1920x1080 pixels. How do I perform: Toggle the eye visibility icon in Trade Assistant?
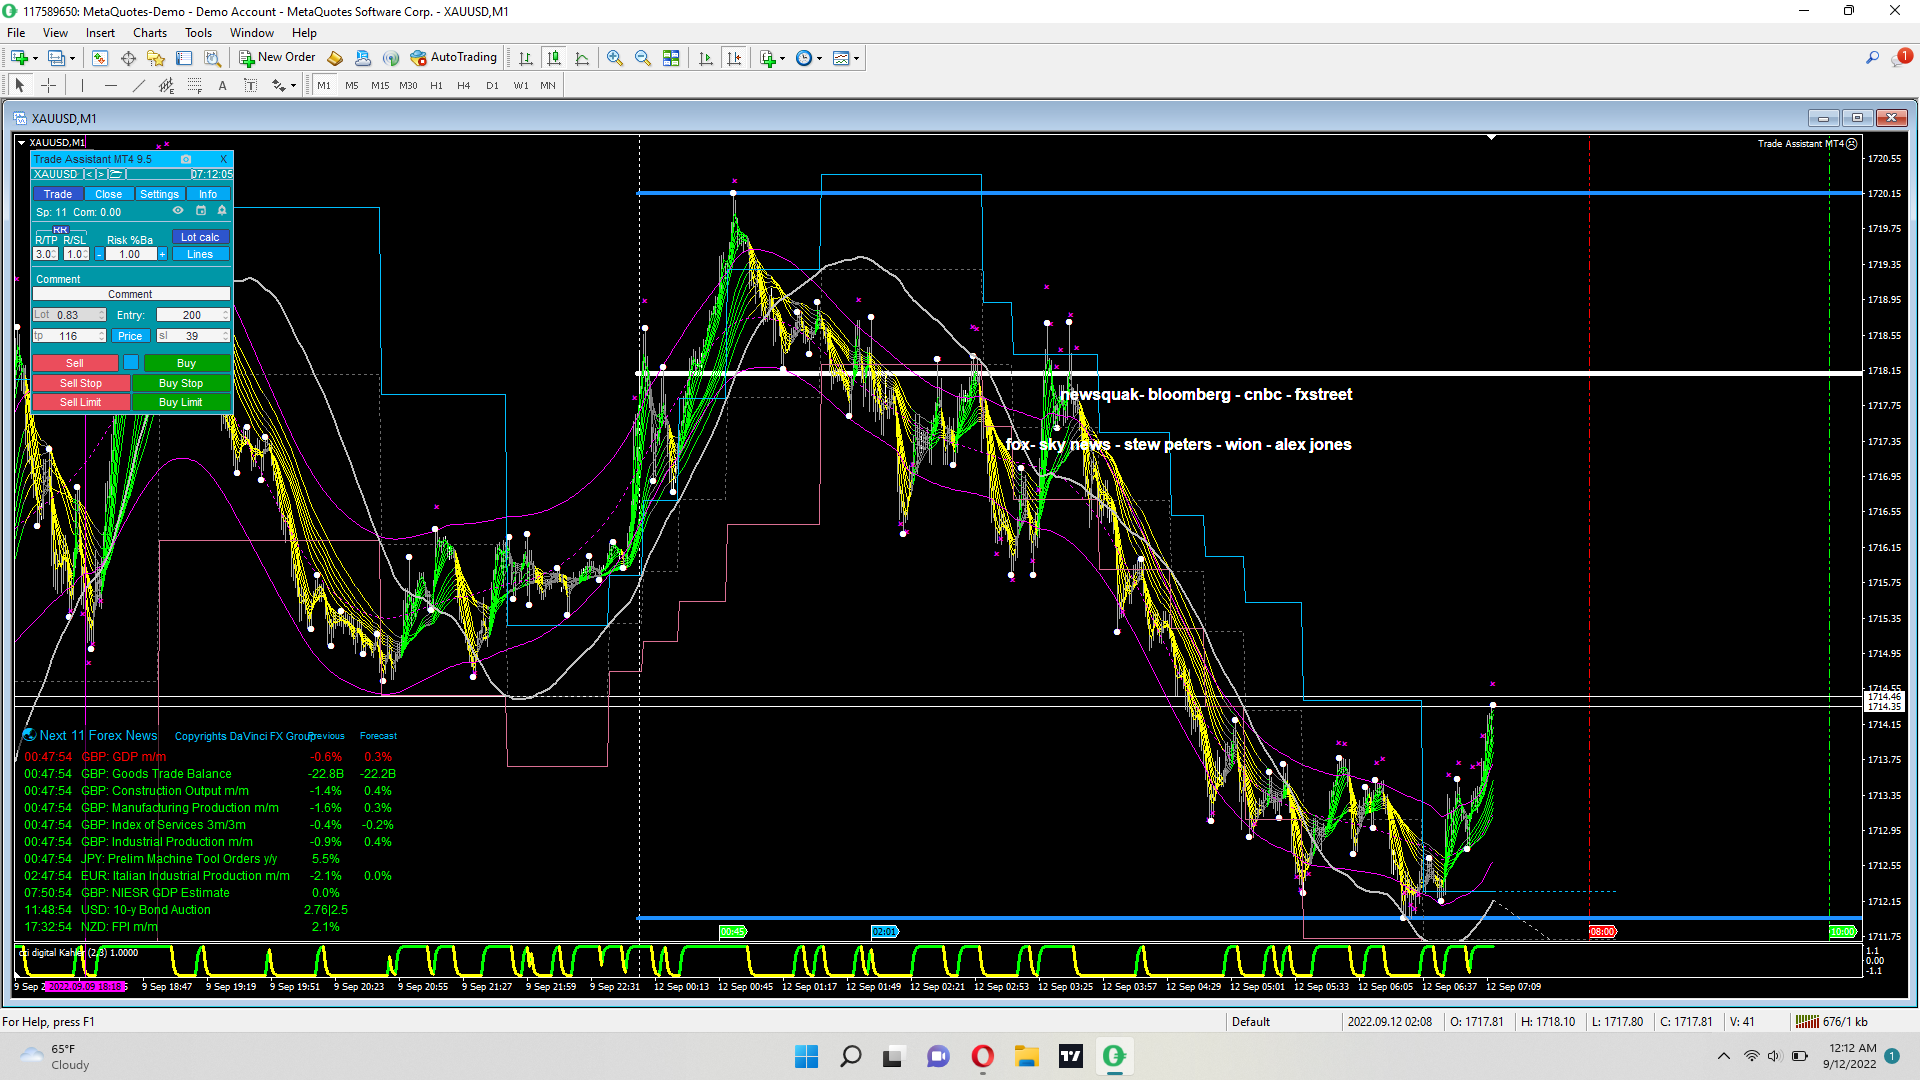[x=178, y=211]
